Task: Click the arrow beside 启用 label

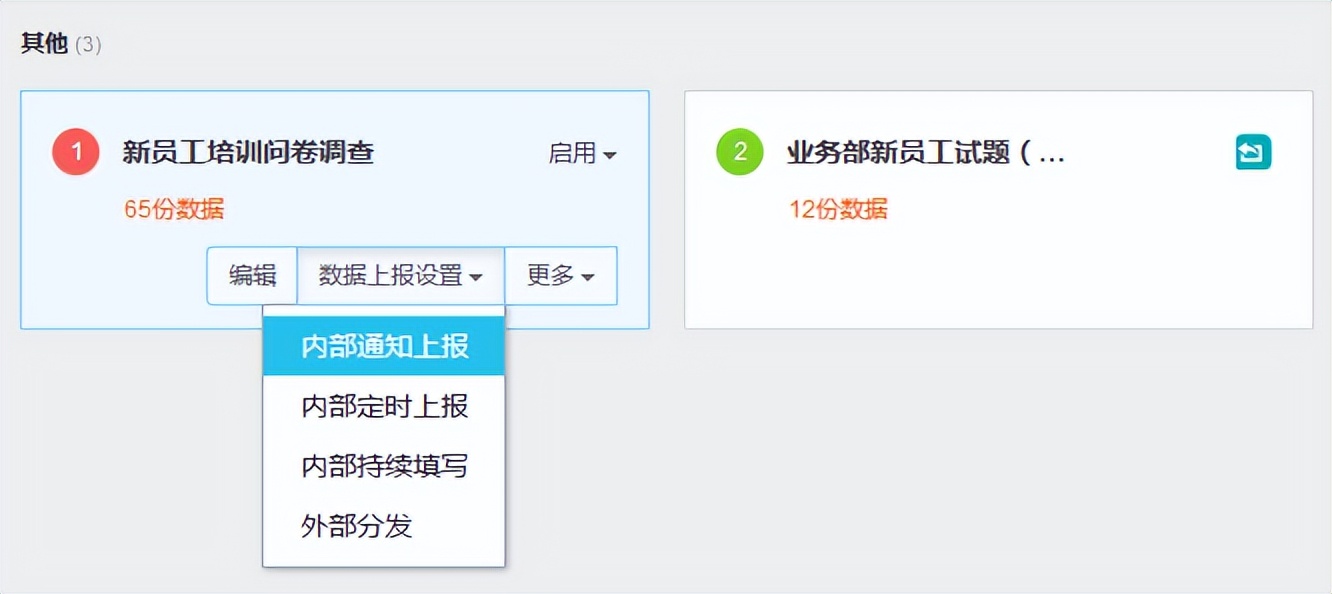Action: click(x=611, y=156)
